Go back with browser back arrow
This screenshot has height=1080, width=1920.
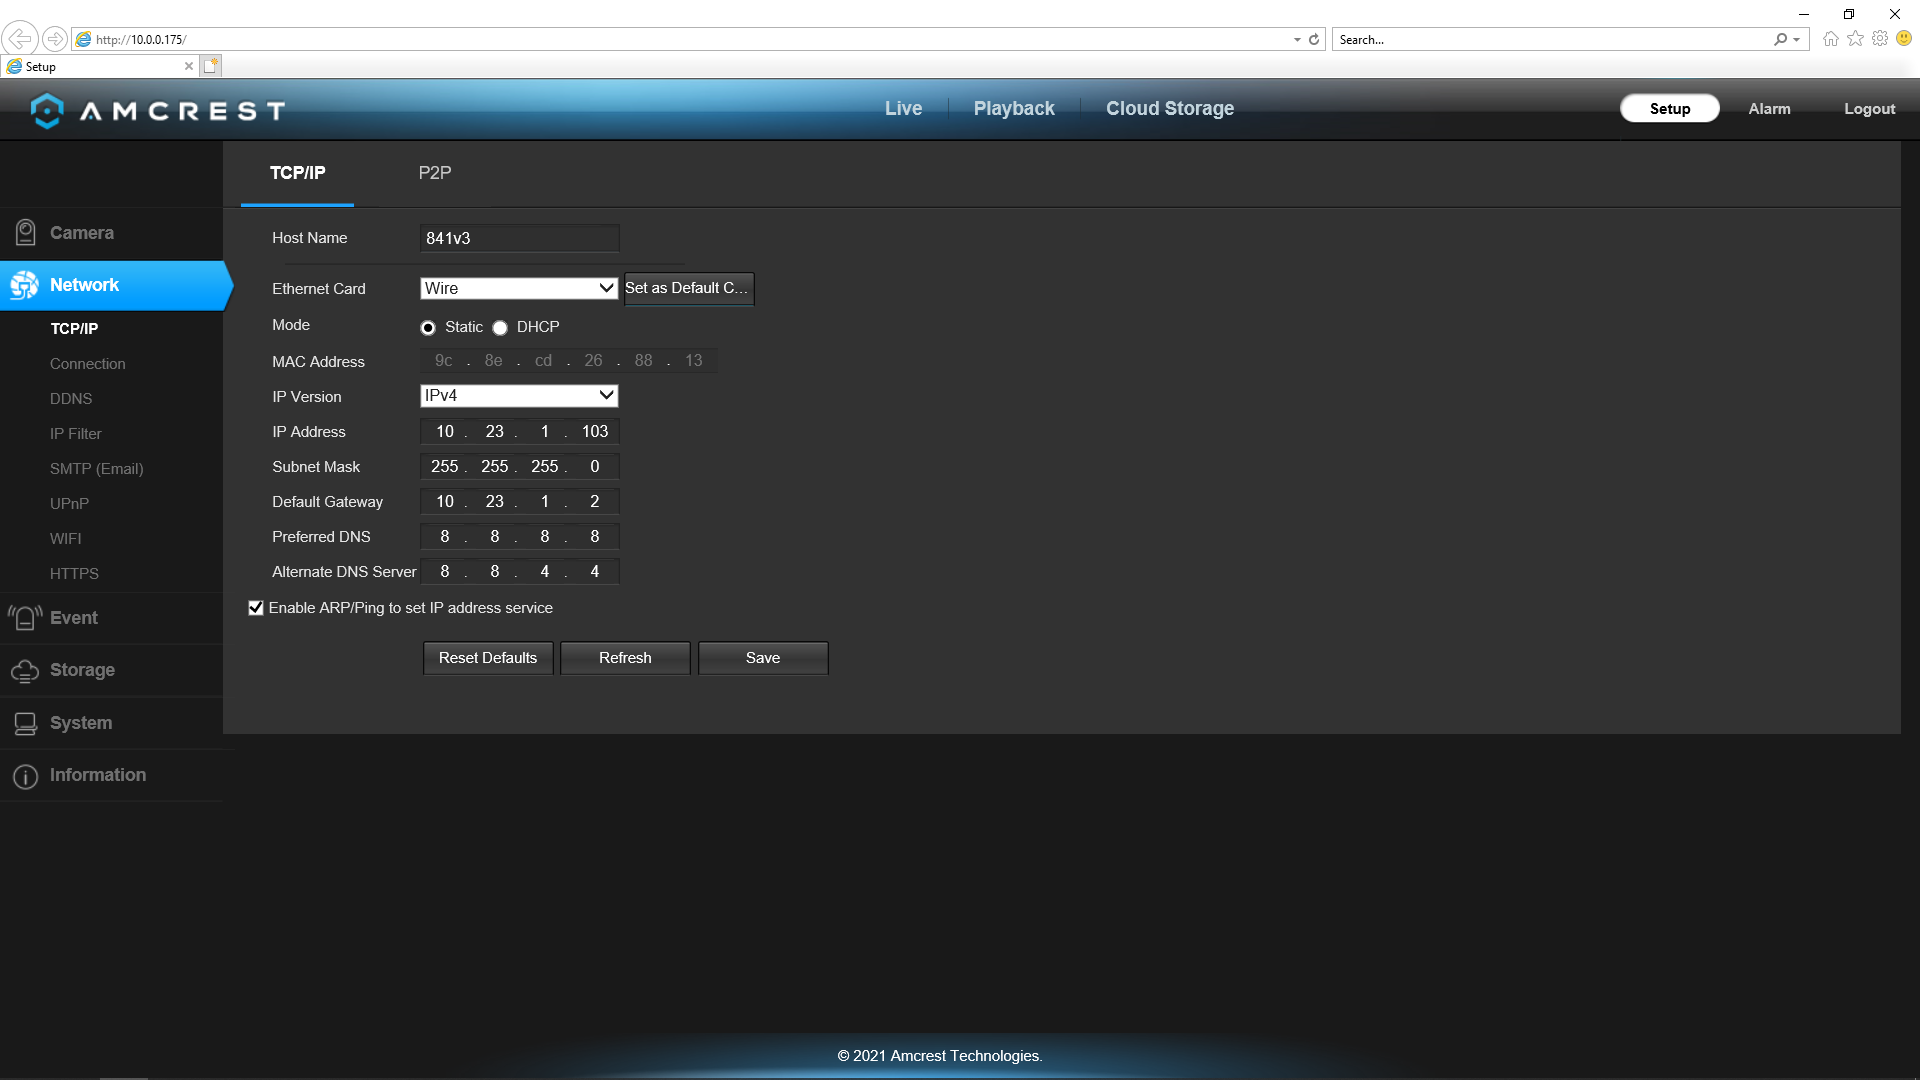click(19, 39)
